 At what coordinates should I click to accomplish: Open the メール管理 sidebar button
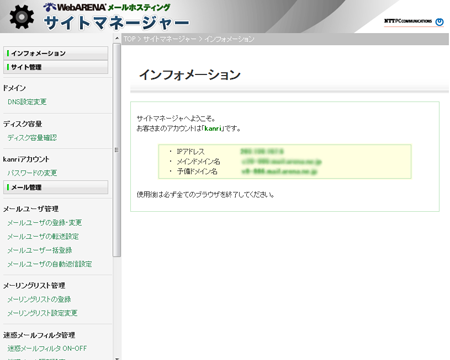pos(56,187)
